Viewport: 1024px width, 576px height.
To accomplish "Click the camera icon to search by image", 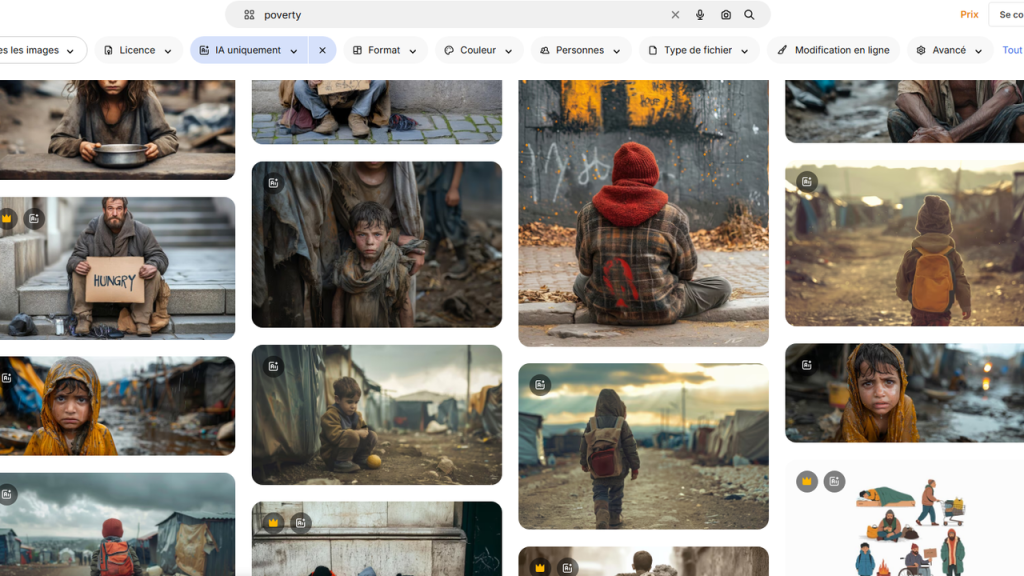I will (725, 15).
